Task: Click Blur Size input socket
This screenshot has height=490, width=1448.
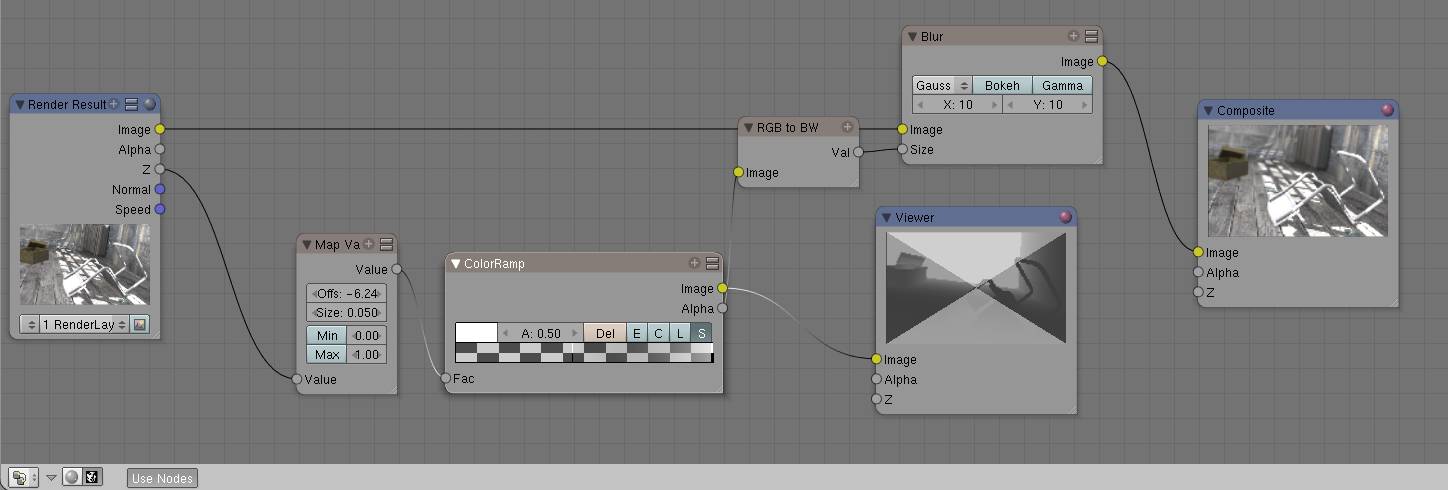Action: 902,149
